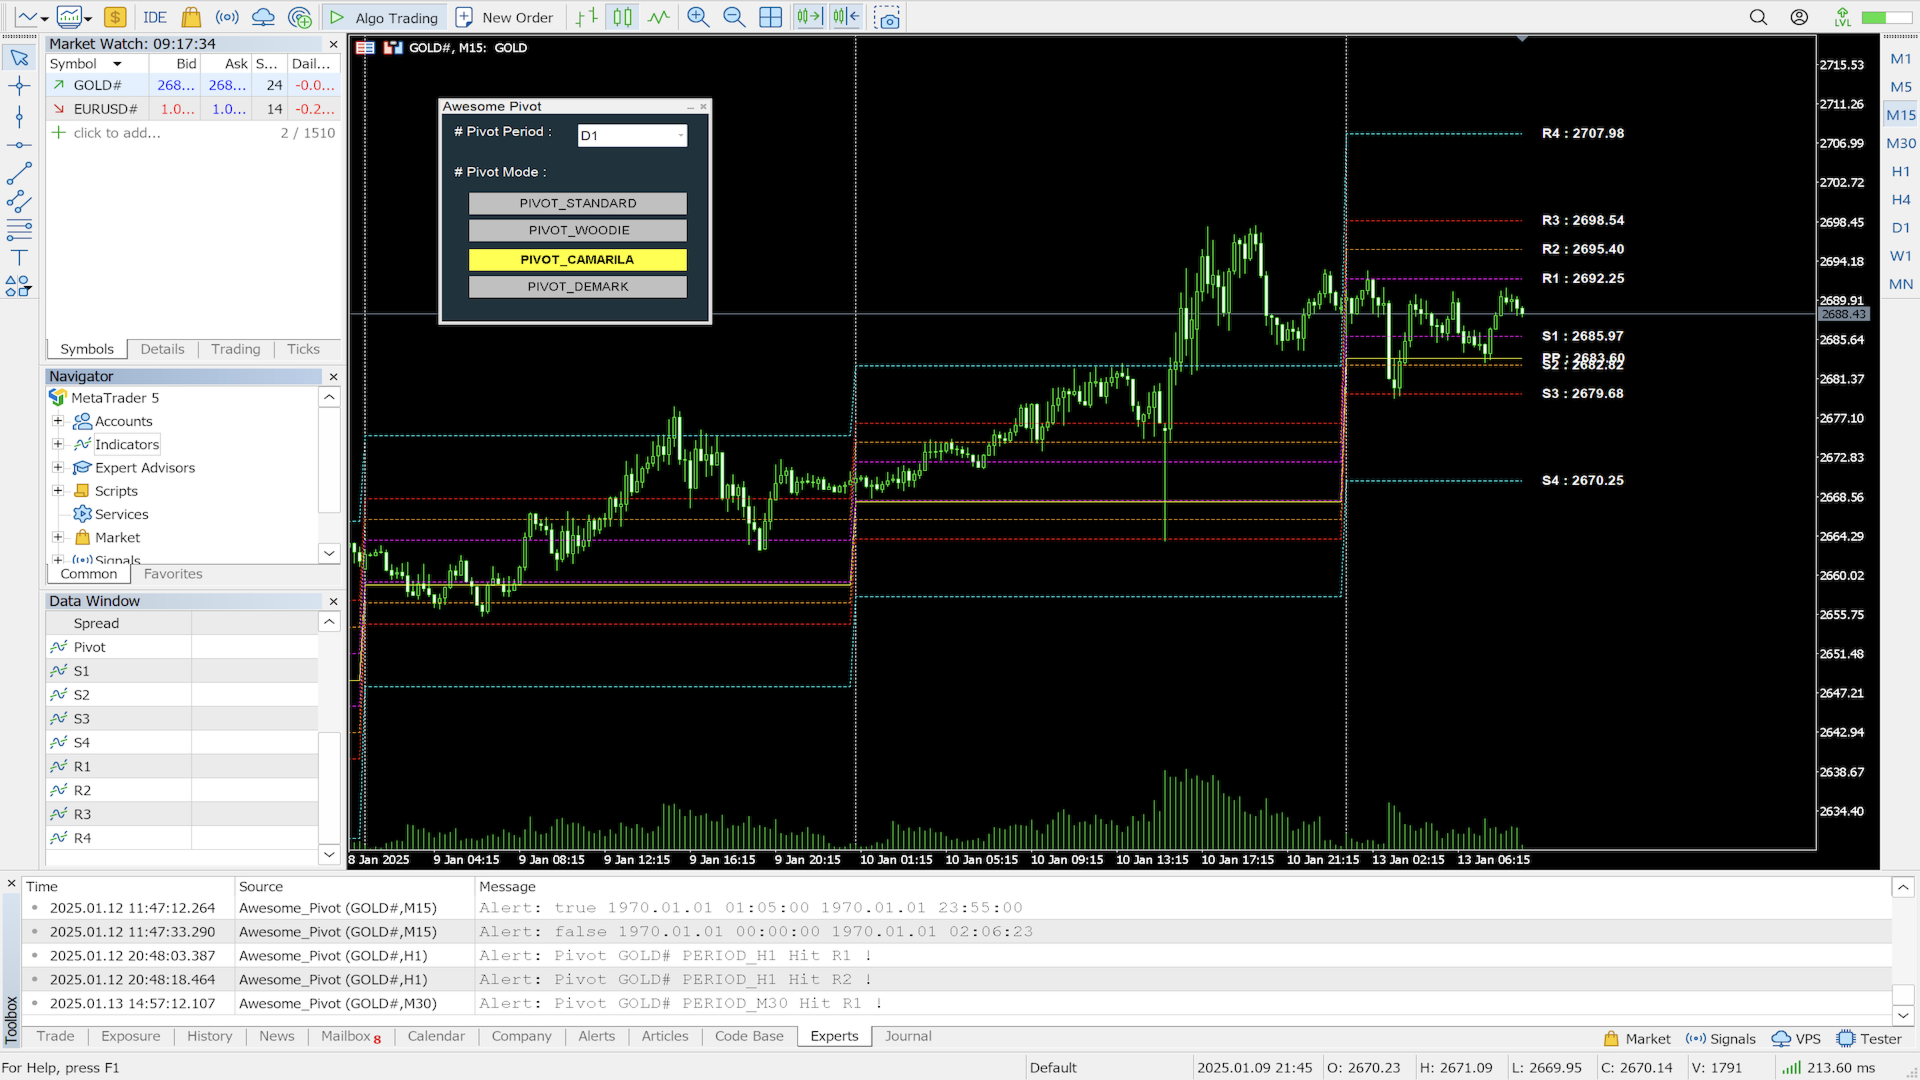Switch to the Ticks tab in Market Watch
This screenshot has height=1080, width=1920.
[303, 349]
